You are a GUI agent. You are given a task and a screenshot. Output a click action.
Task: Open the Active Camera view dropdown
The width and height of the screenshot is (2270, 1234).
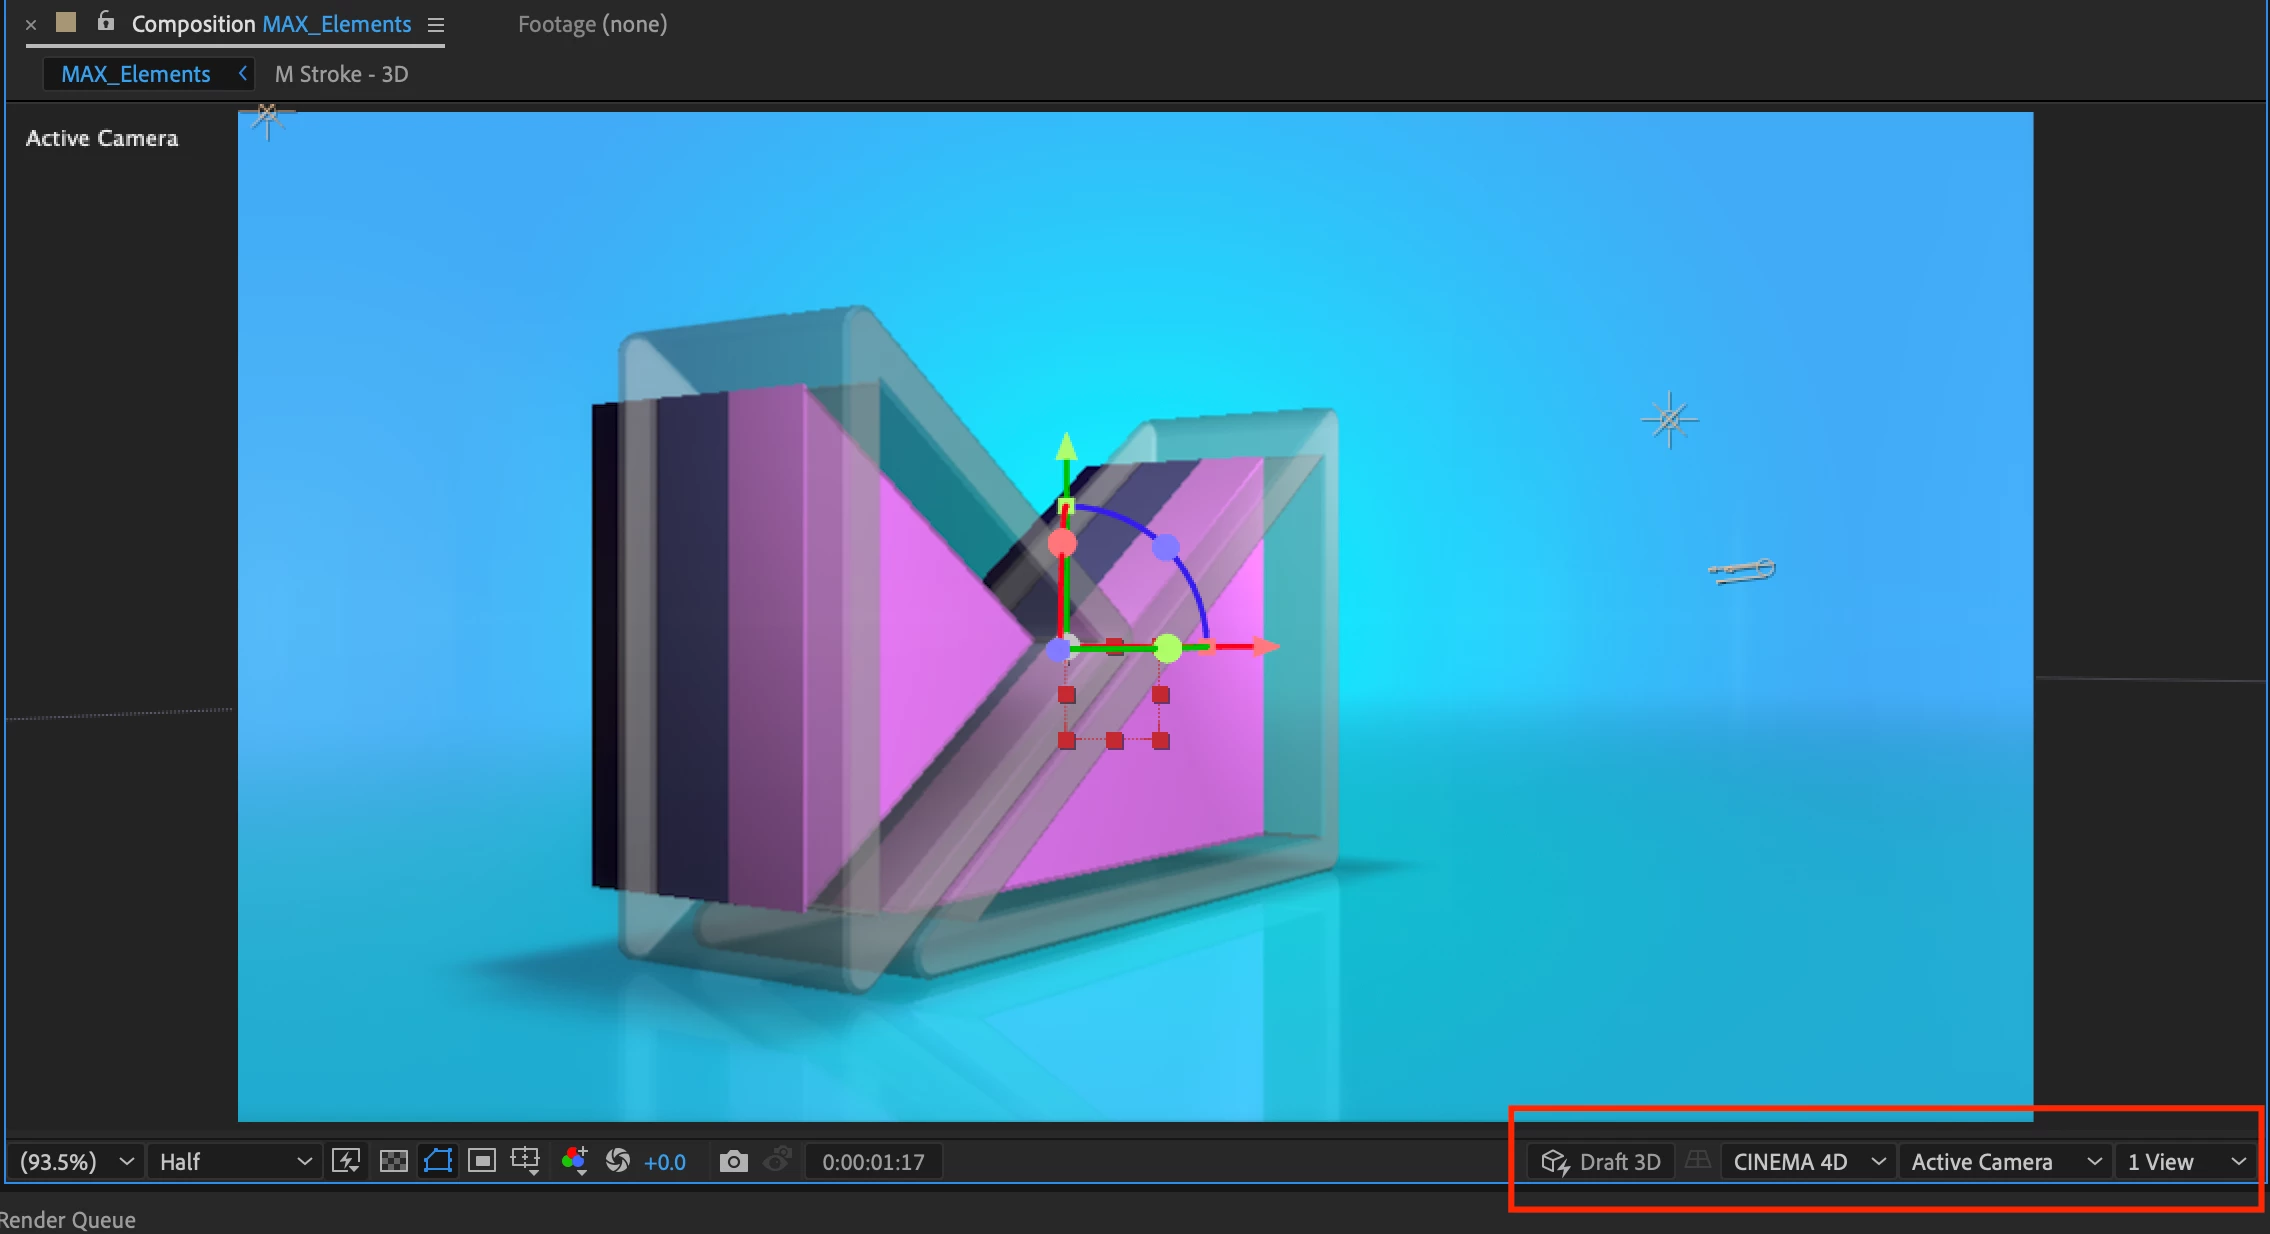(x=2005, y=1162)
